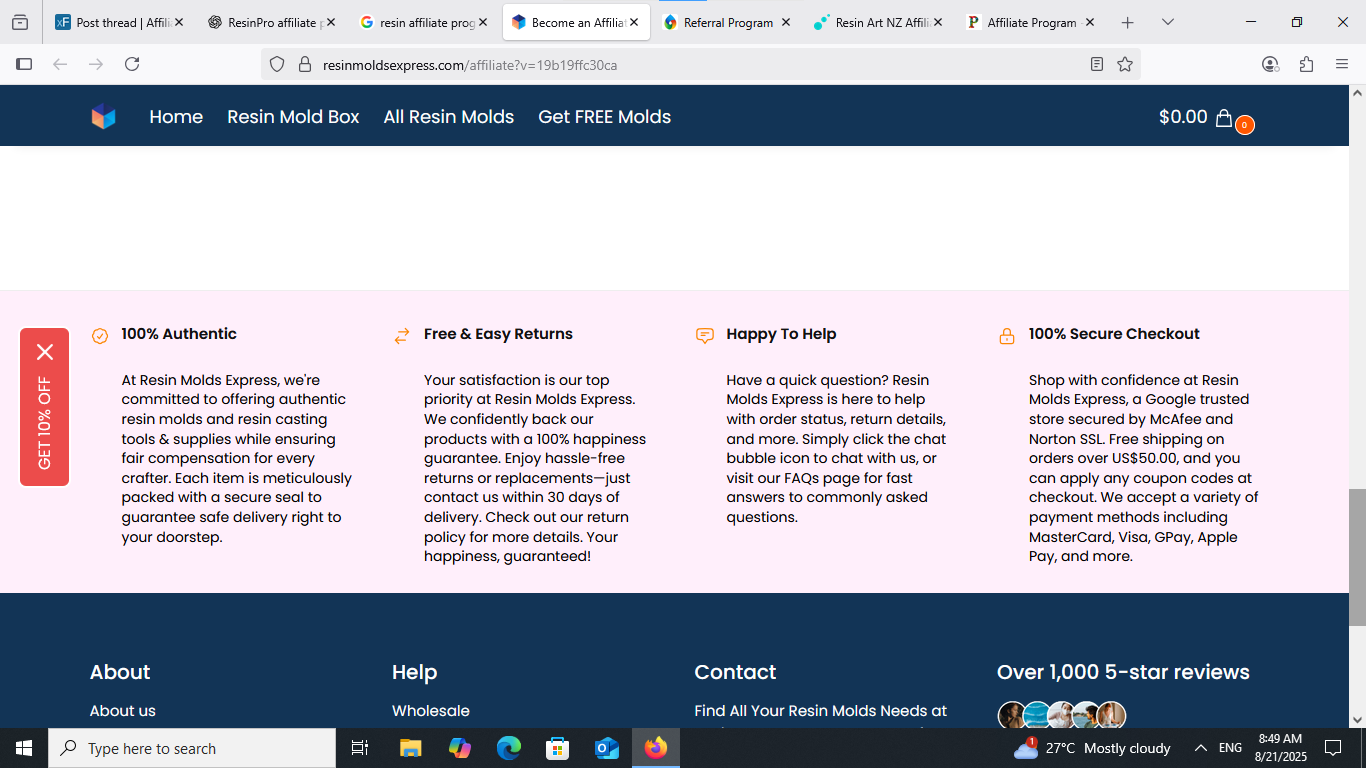The image size is (1366, 768).
Task: Click the GET 10% OFF side button
Action: (45, 407)
